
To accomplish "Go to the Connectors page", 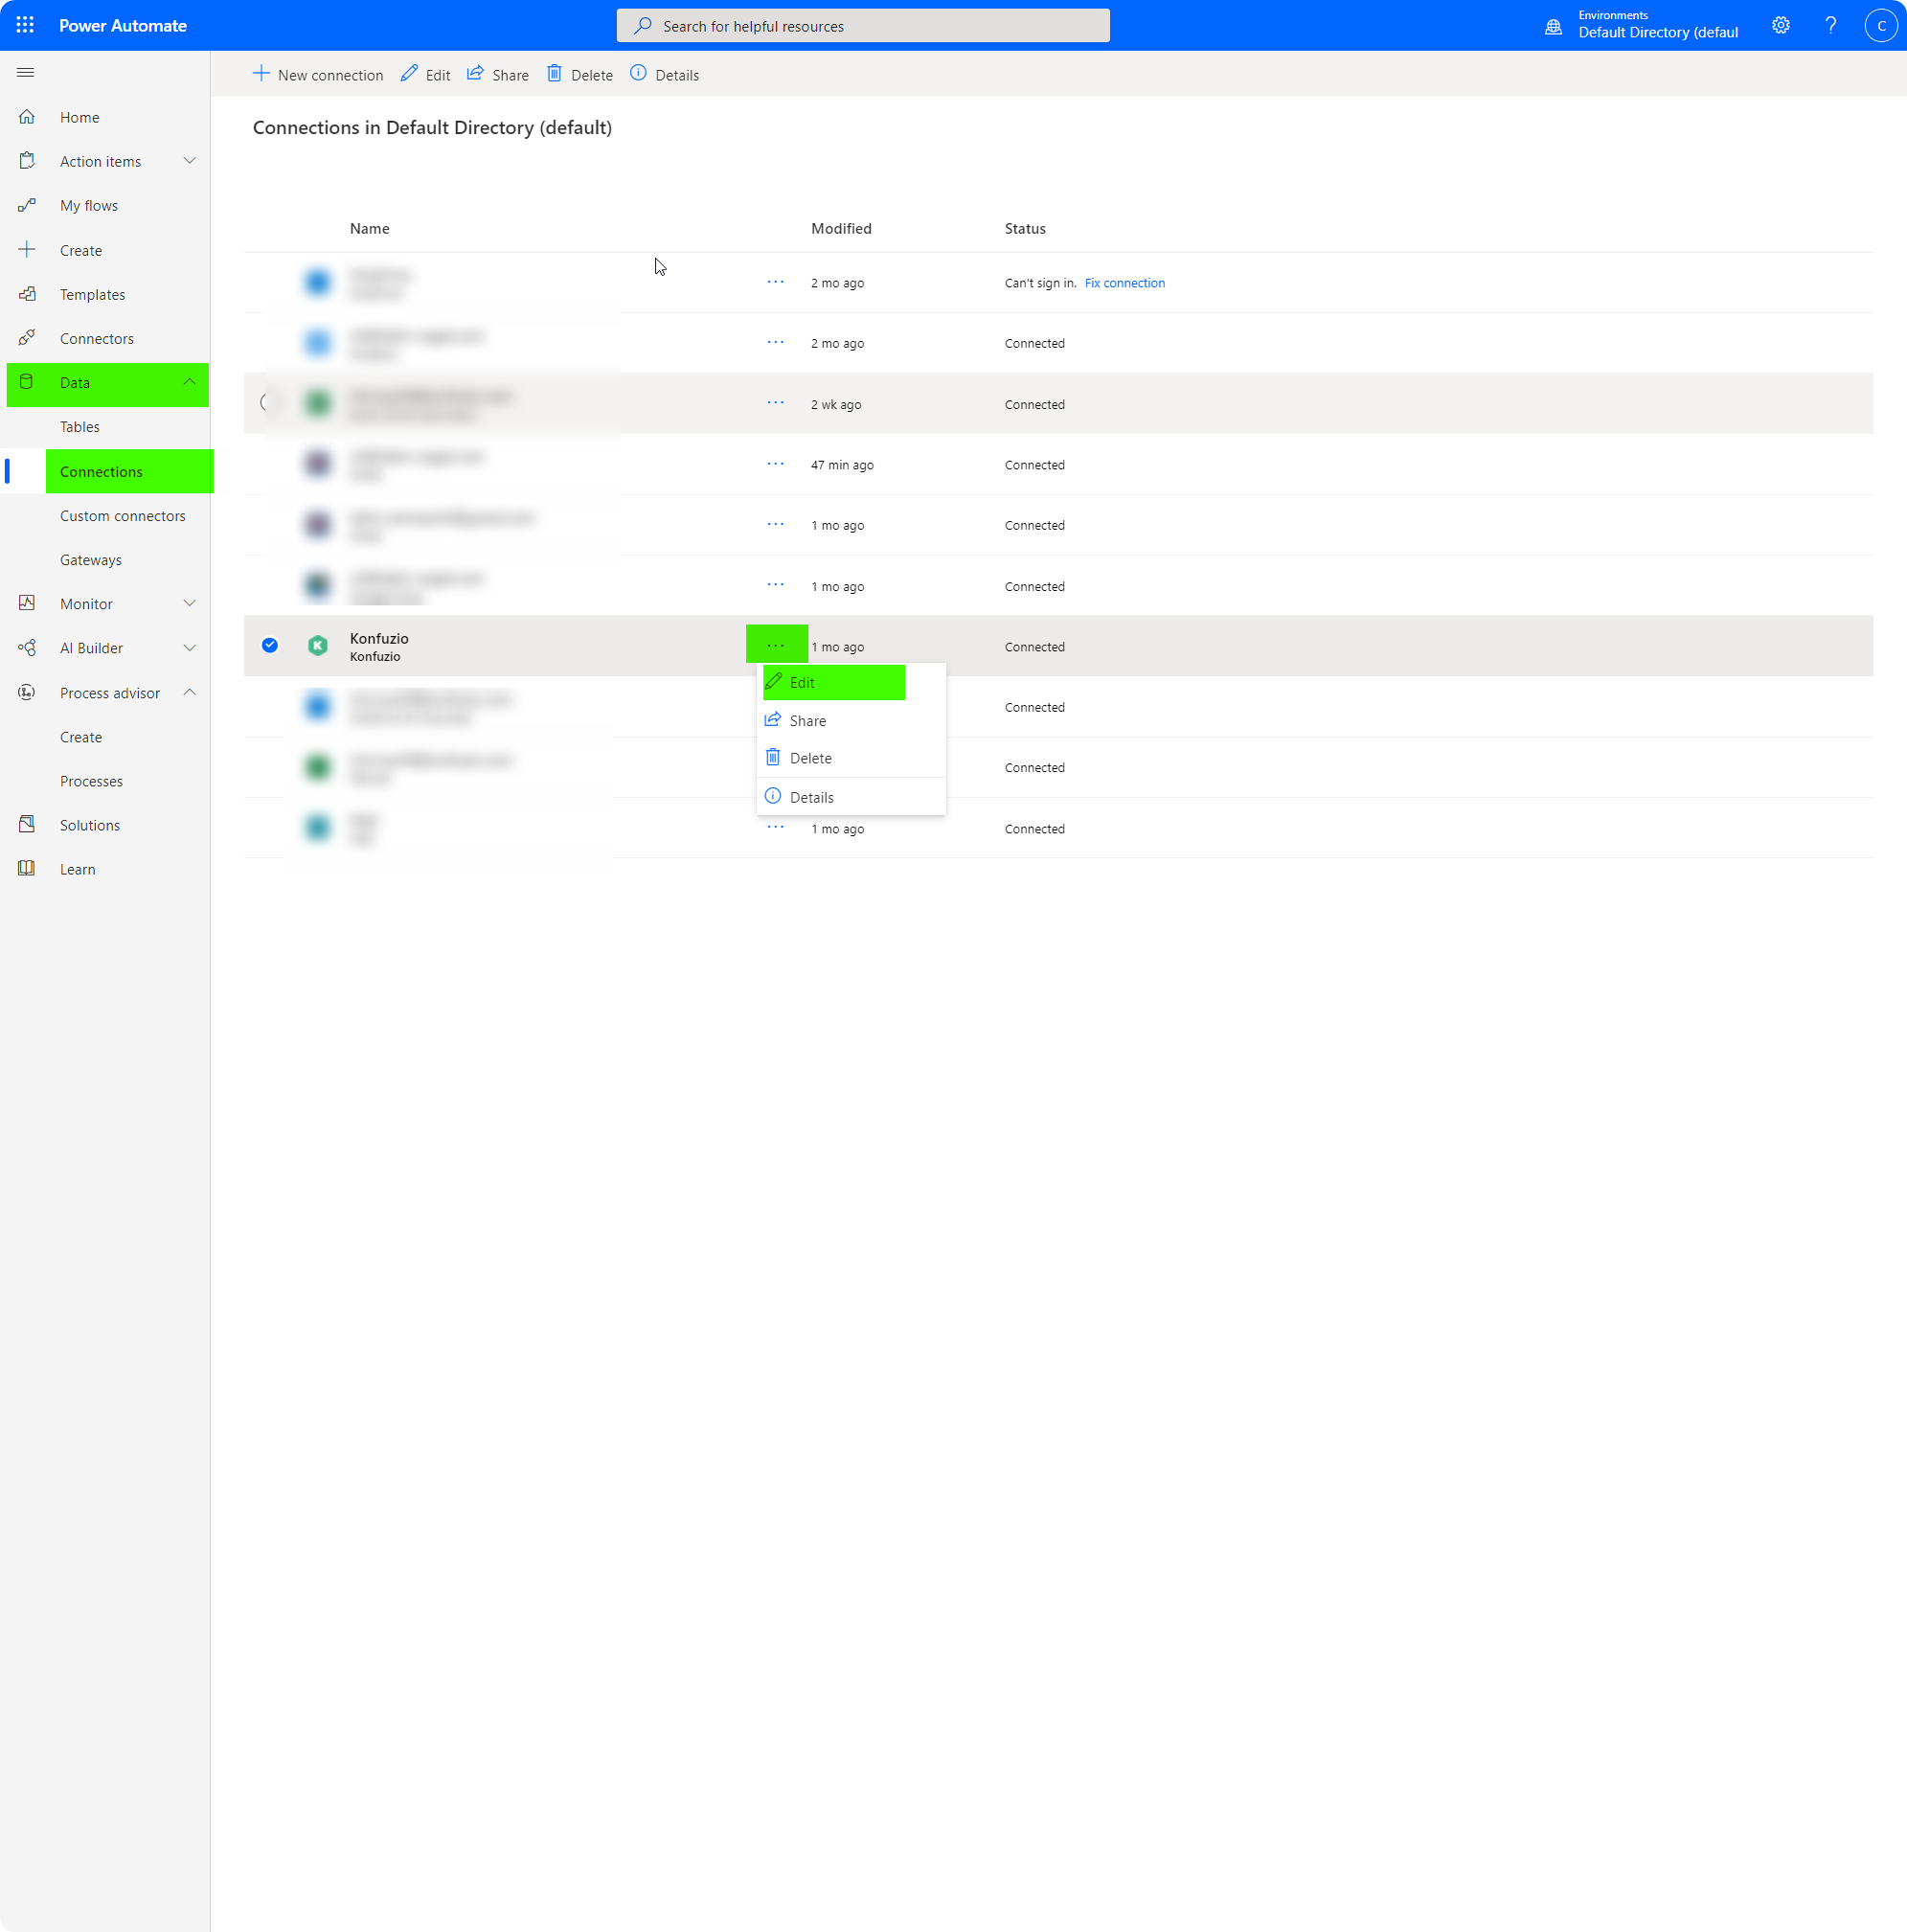I will click(x=97, y=339).
